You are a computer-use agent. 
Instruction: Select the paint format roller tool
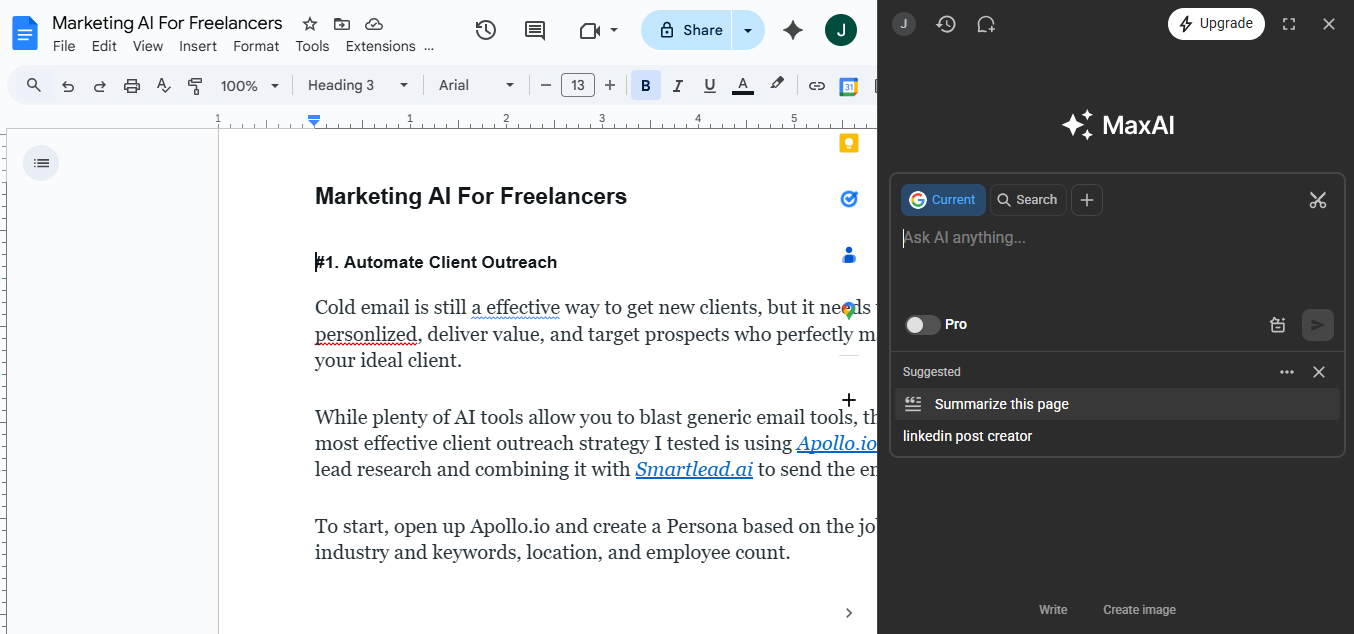[x=195, y=86]
